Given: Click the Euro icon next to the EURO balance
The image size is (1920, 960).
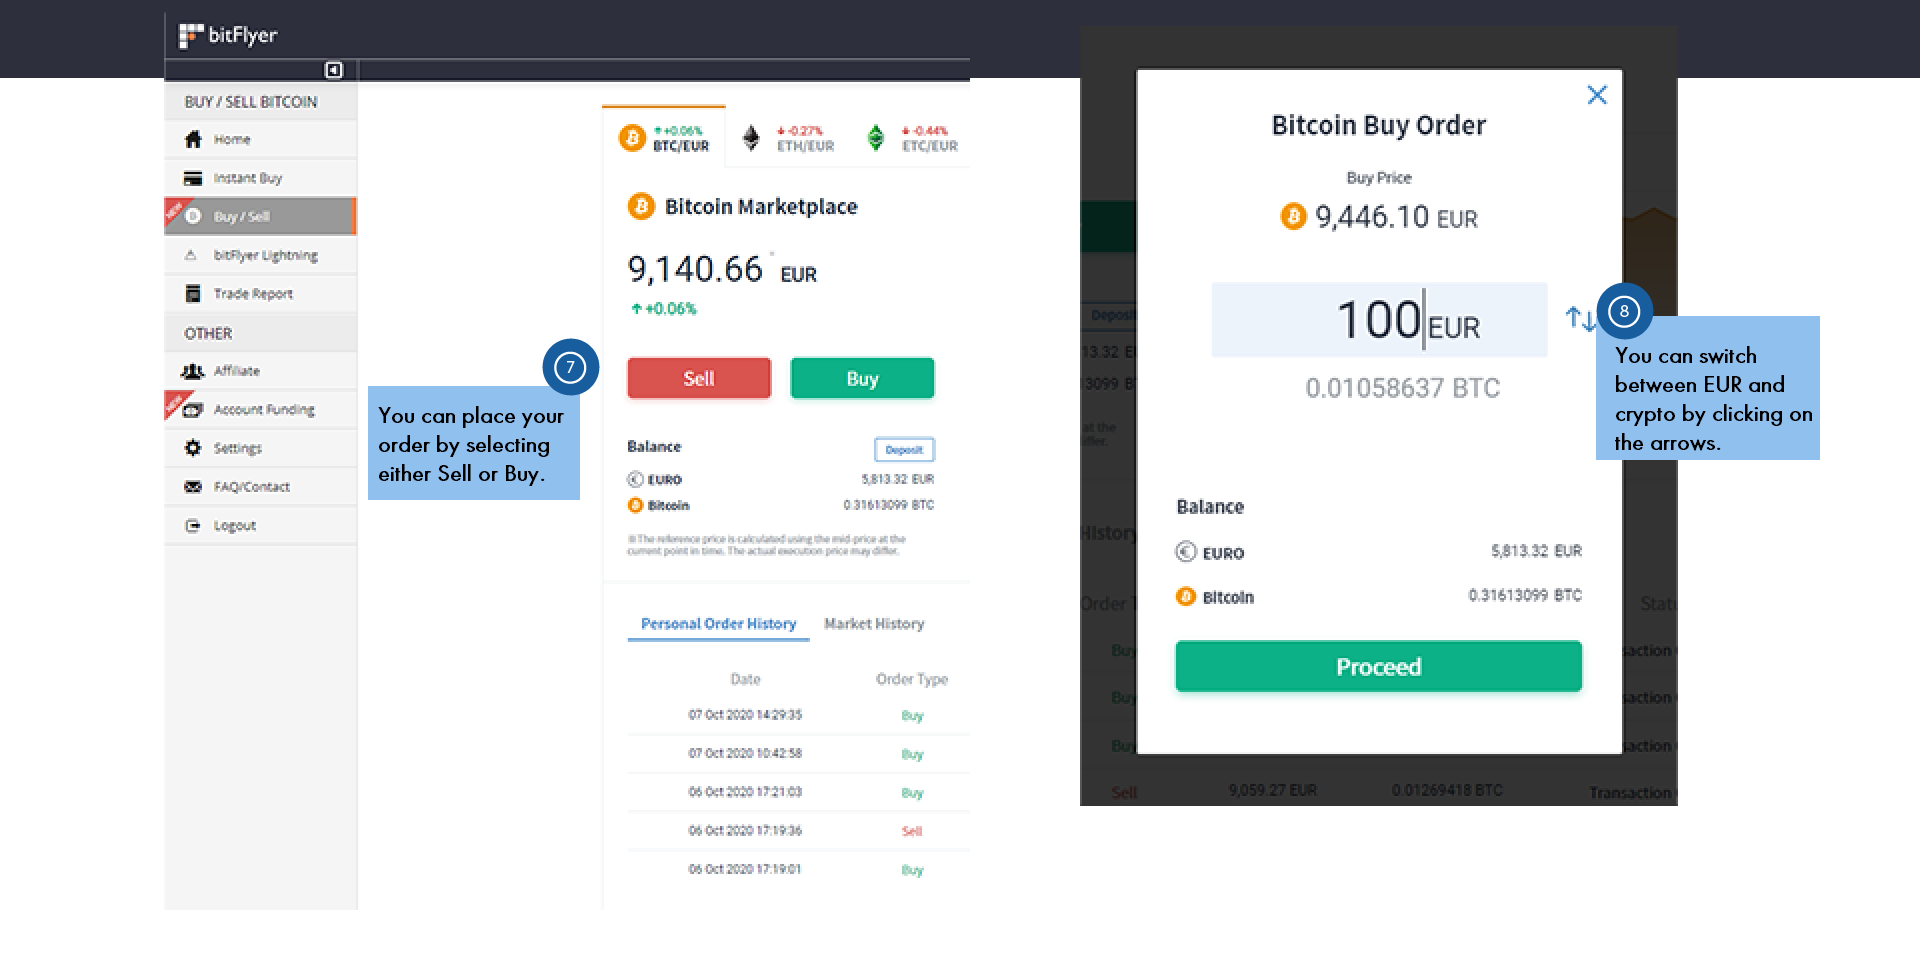Looking at the screenshot, I should coord(635,479).
